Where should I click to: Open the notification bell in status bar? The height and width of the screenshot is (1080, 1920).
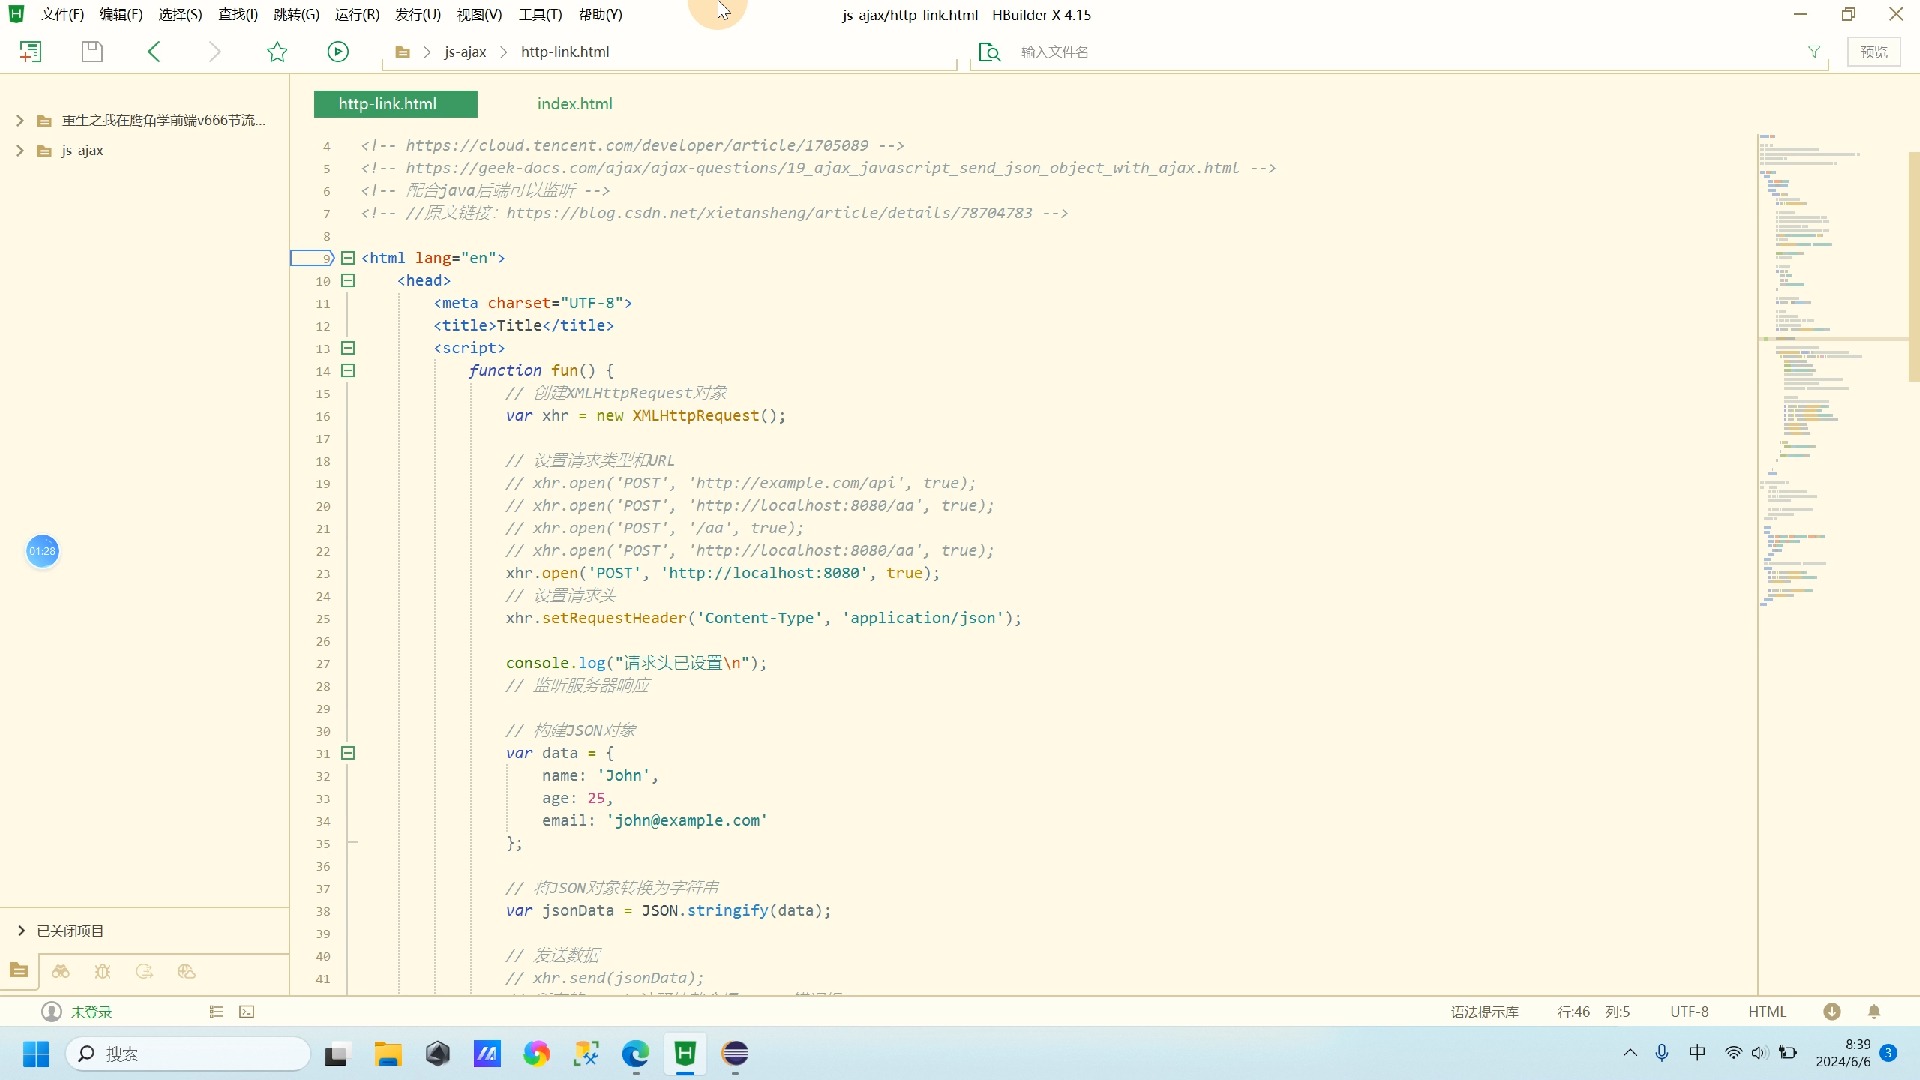1874,1012
